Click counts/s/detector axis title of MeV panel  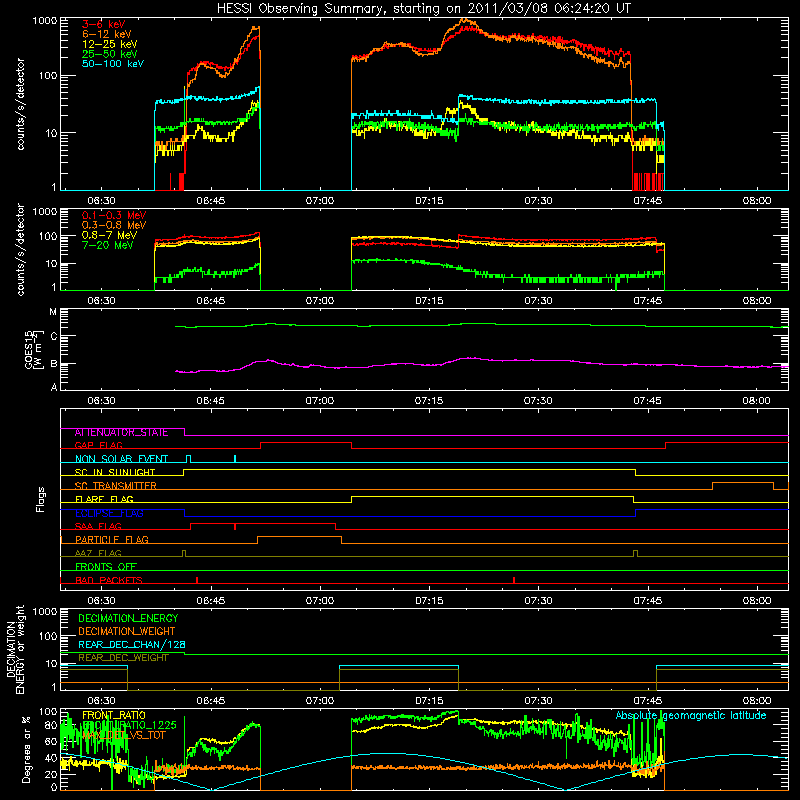click(x=20, y=250)
